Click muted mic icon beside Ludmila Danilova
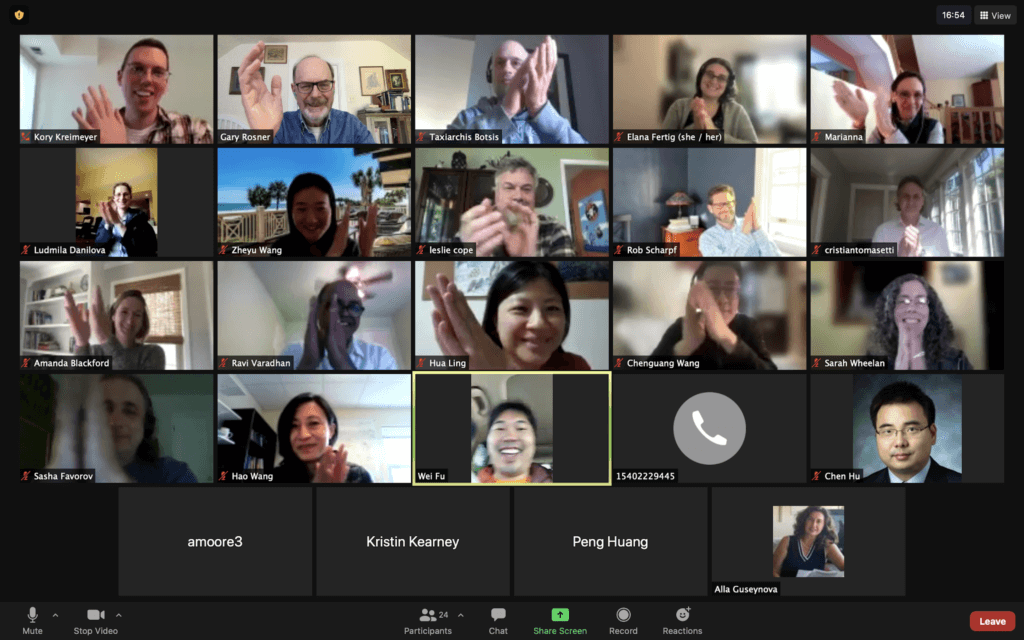Image resolution: width=1024 pixels, height=640 pixels. [25, 250]
